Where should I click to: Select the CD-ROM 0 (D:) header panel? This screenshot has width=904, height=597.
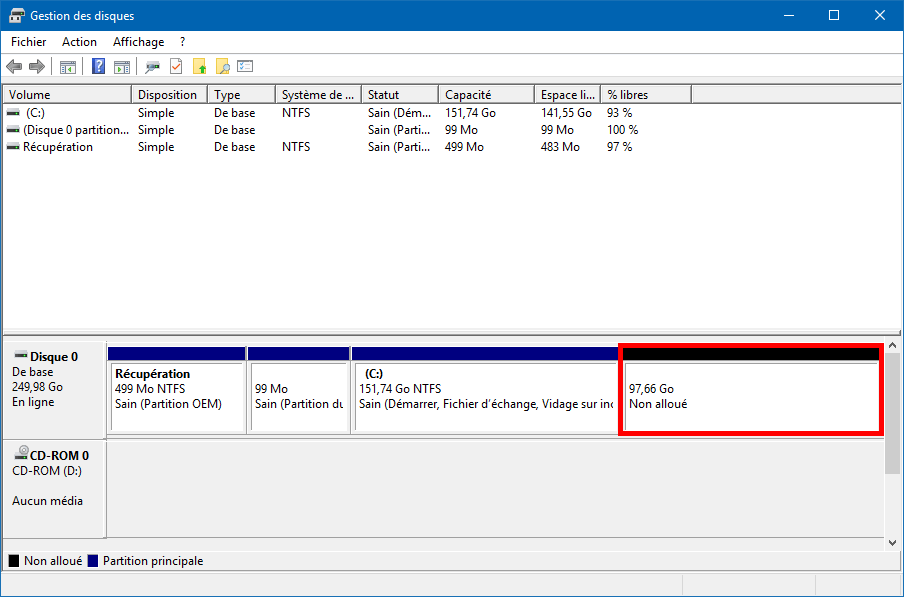point(54,489)
